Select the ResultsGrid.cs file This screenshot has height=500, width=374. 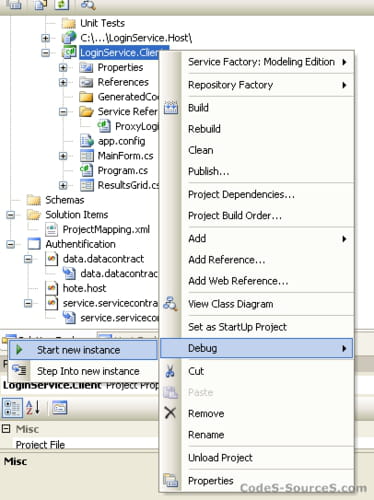click(128, 185)
